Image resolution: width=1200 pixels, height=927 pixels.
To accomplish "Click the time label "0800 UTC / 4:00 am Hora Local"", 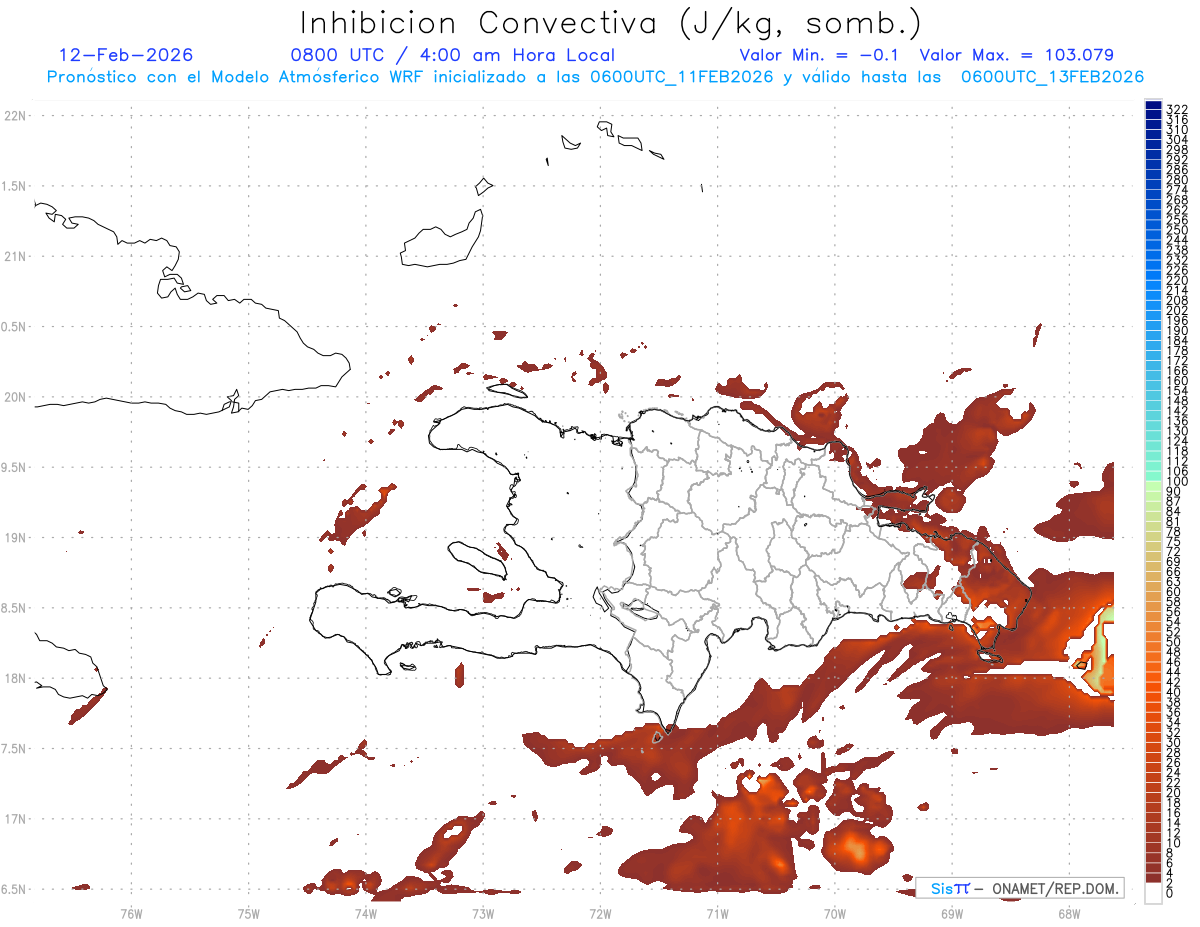I will (452, 55).
